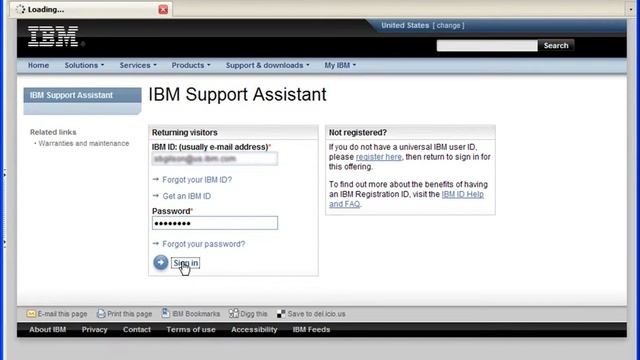Expand Support & downloads menu

click(268, 65)
